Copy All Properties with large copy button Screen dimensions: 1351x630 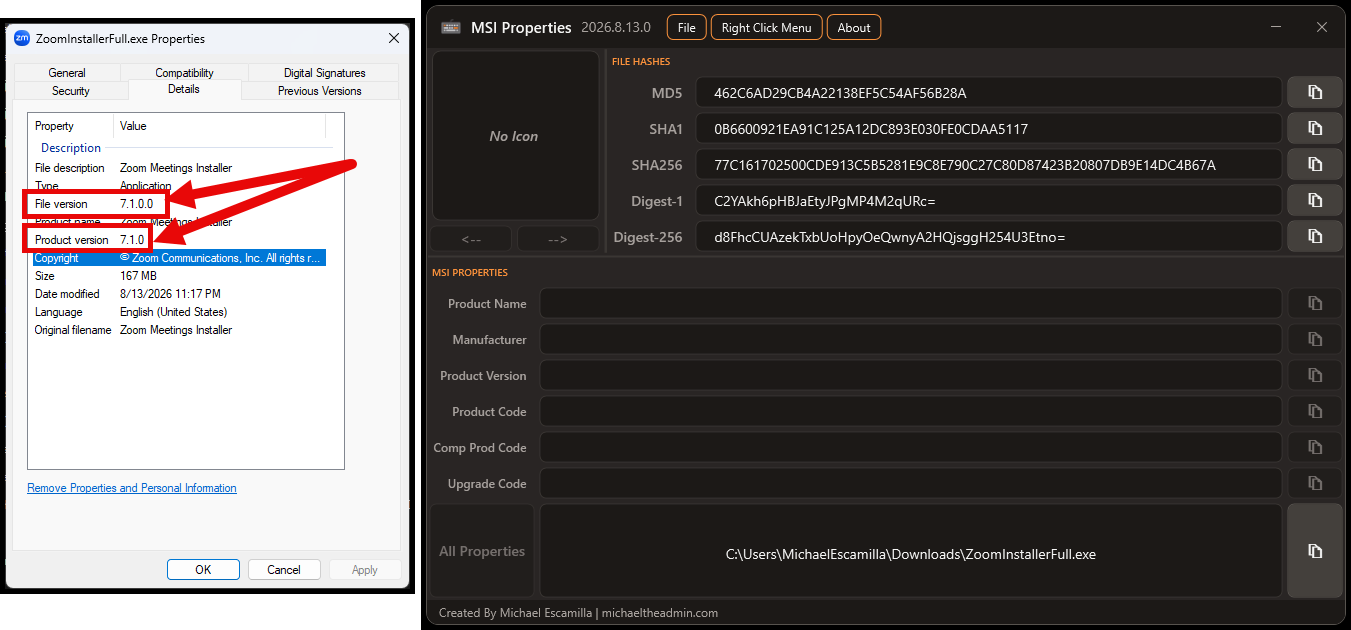click(1314, 551)
